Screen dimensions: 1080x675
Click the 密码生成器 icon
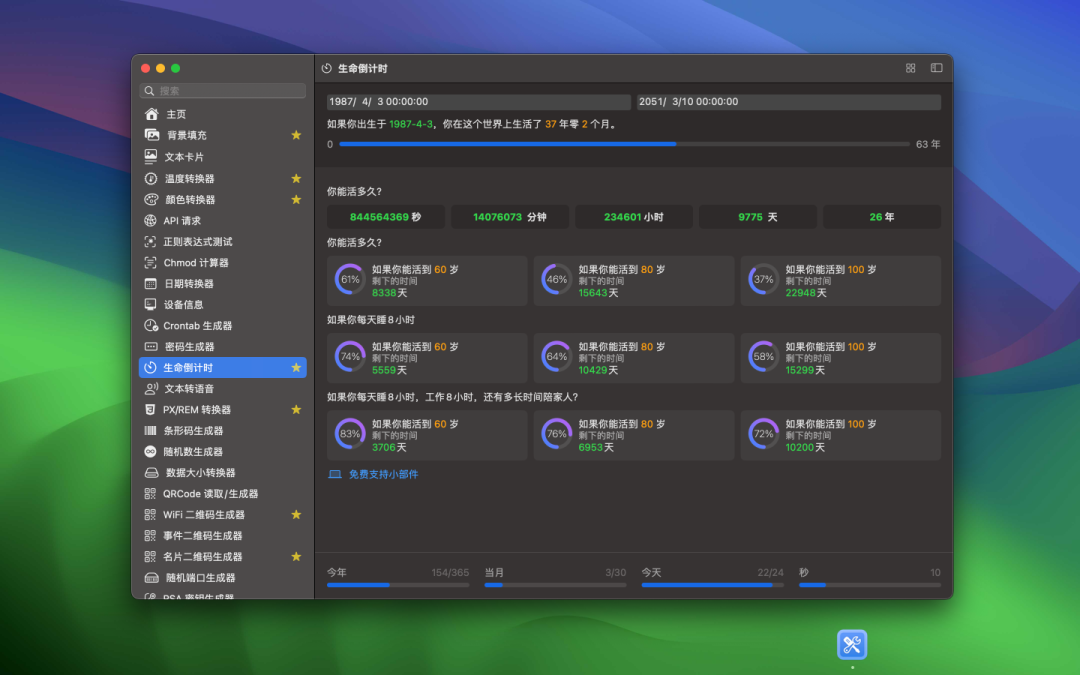click(151, 346)
